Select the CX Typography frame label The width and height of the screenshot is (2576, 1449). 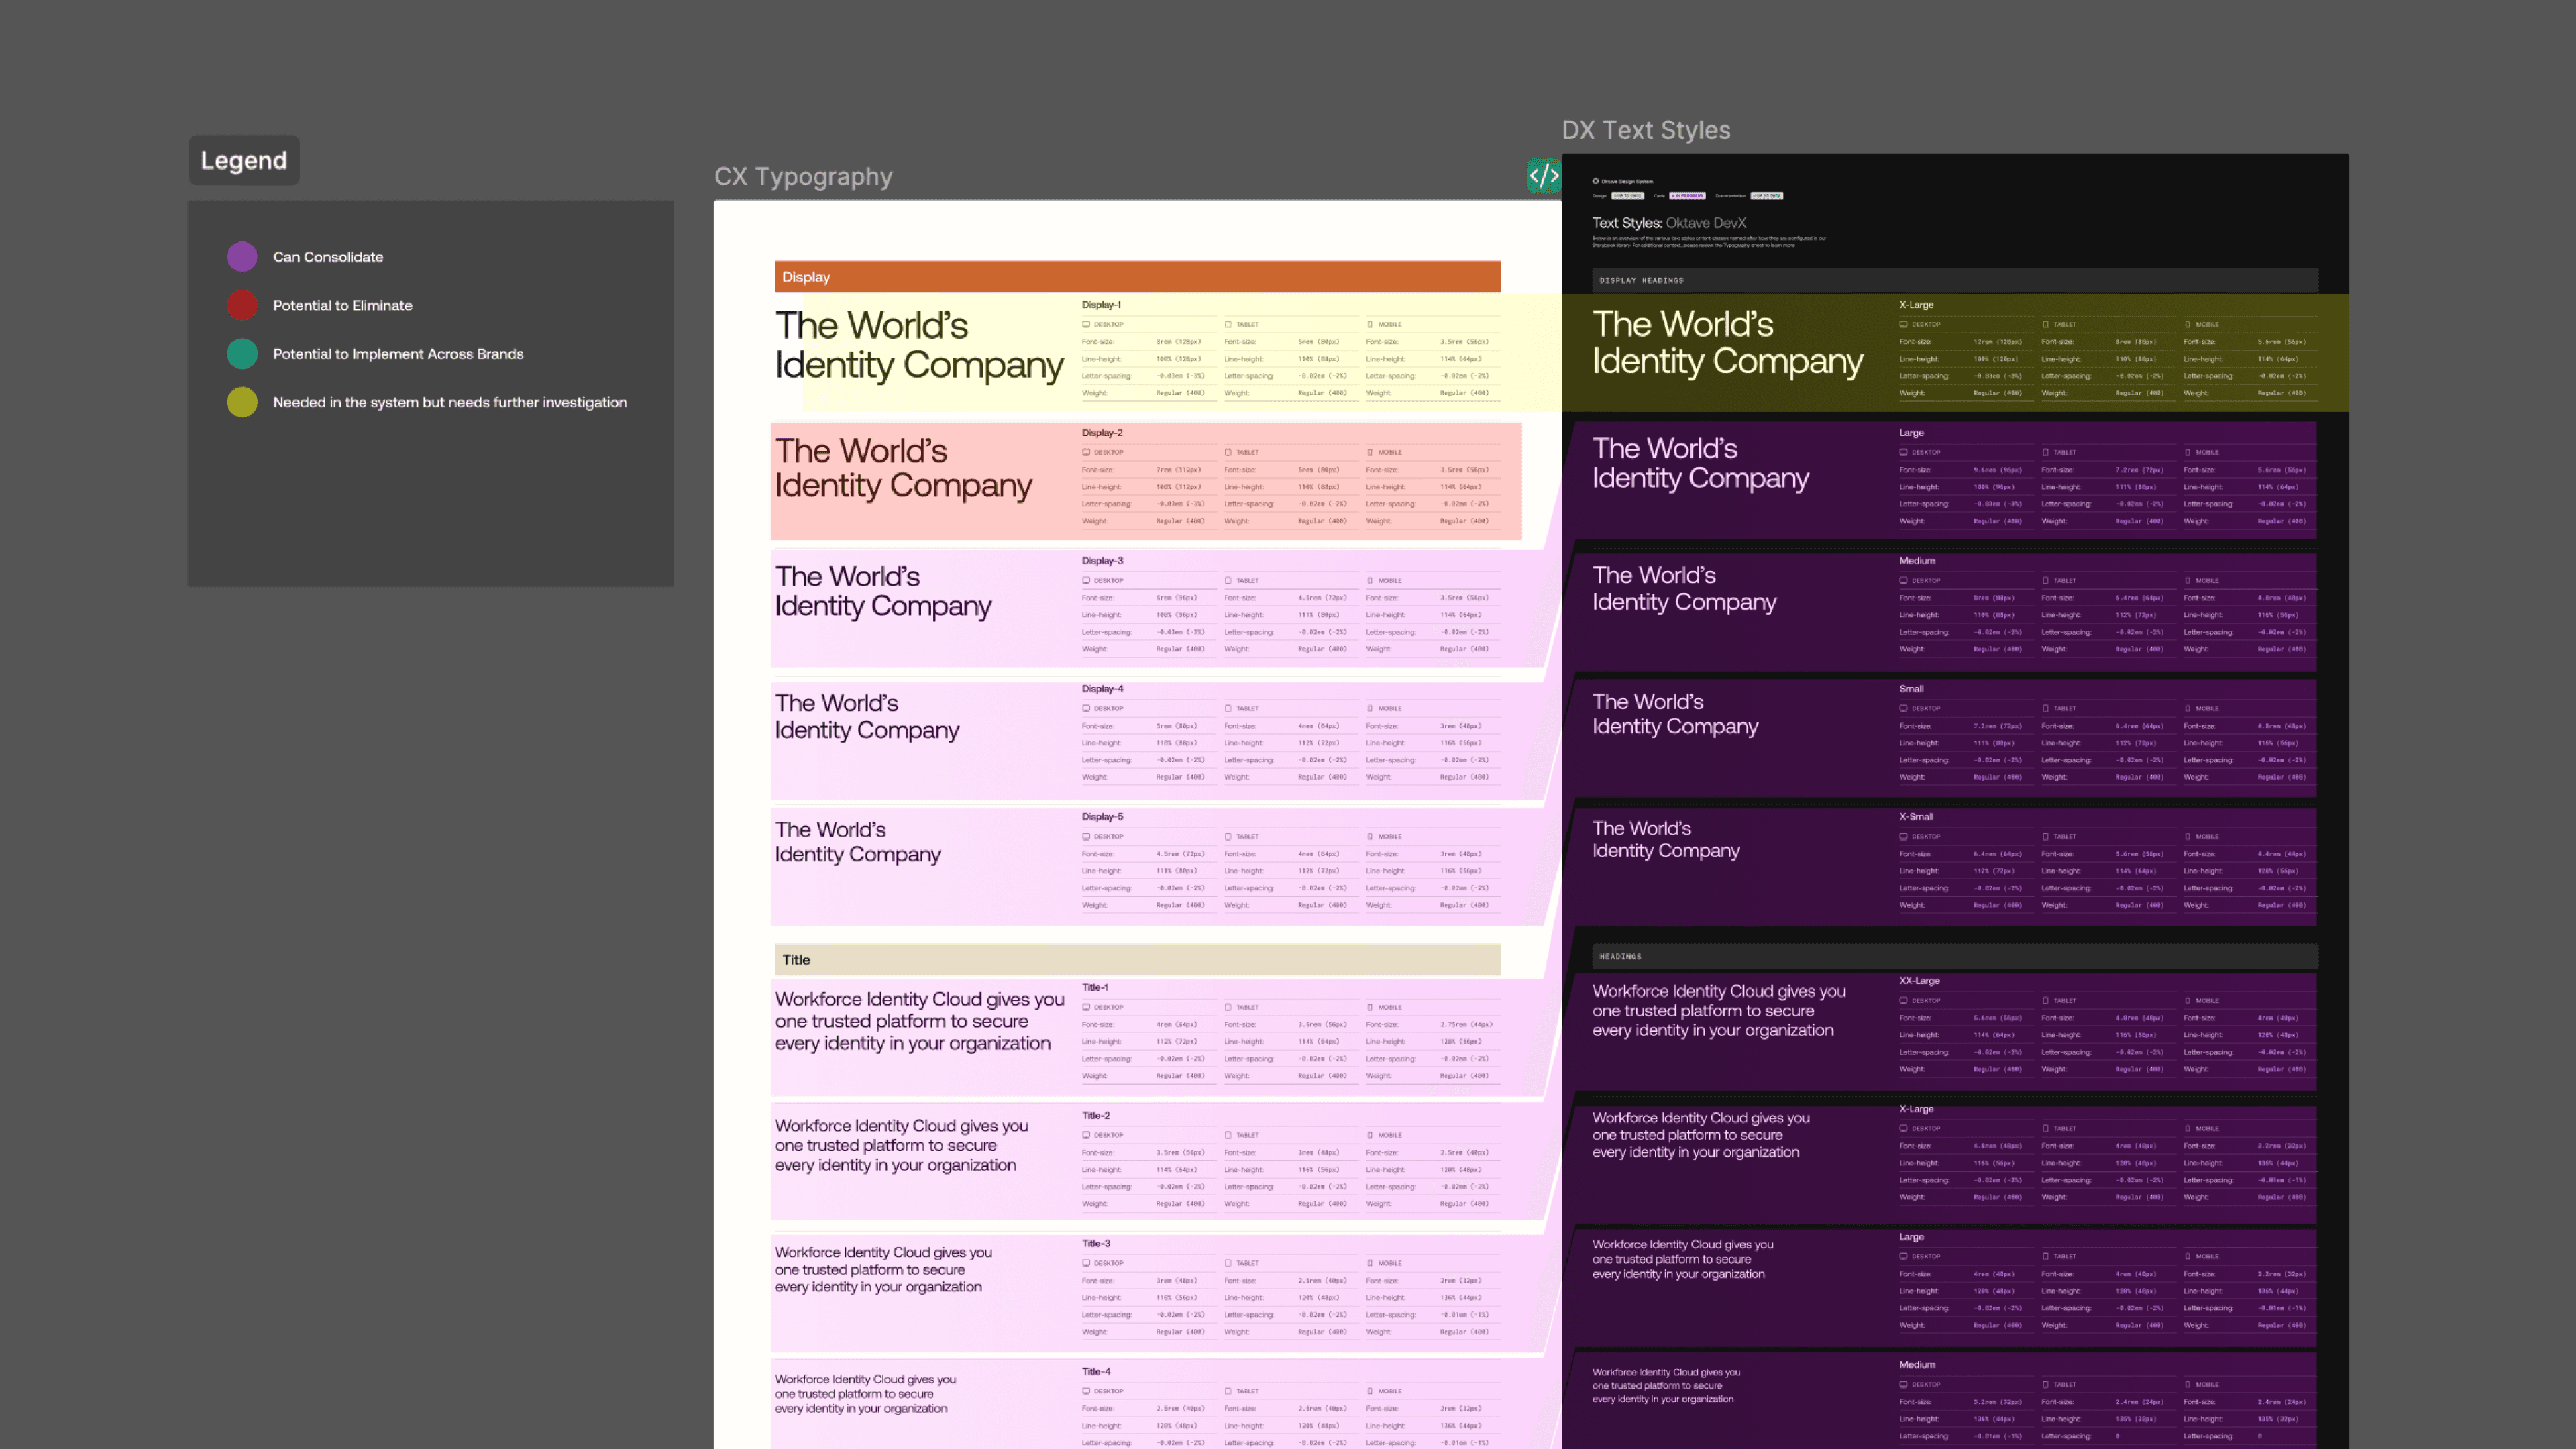[803, 177]
